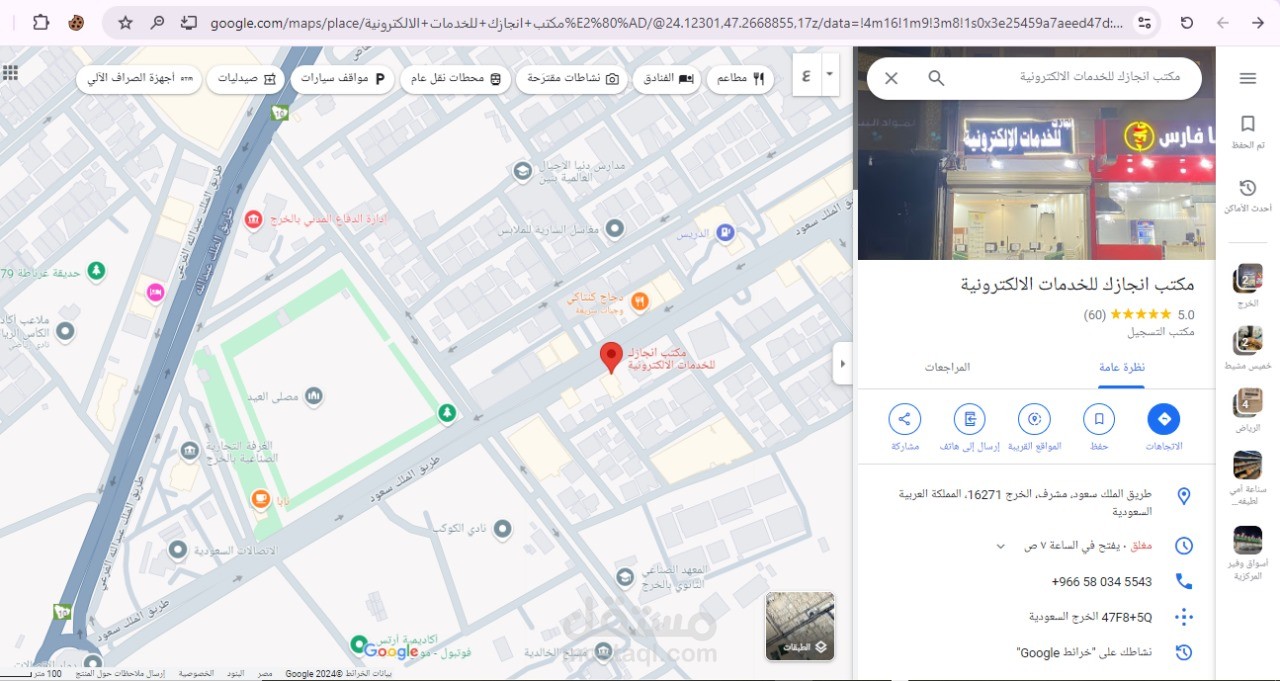Expand the opening hours chevron

1000,546
